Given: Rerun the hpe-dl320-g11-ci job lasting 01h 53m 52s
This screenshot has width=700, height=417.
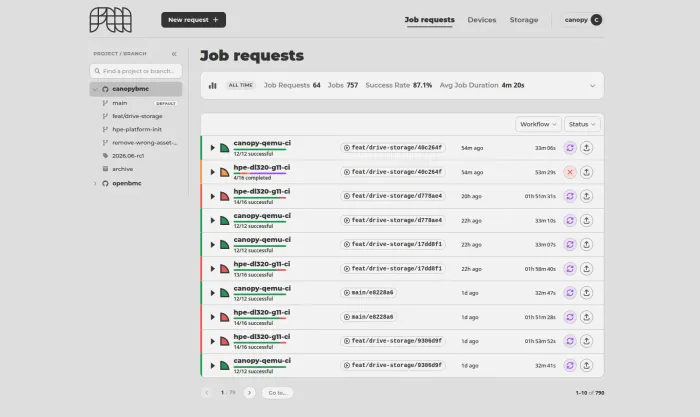Looking at the screenshot, I should tap(570, 341).
